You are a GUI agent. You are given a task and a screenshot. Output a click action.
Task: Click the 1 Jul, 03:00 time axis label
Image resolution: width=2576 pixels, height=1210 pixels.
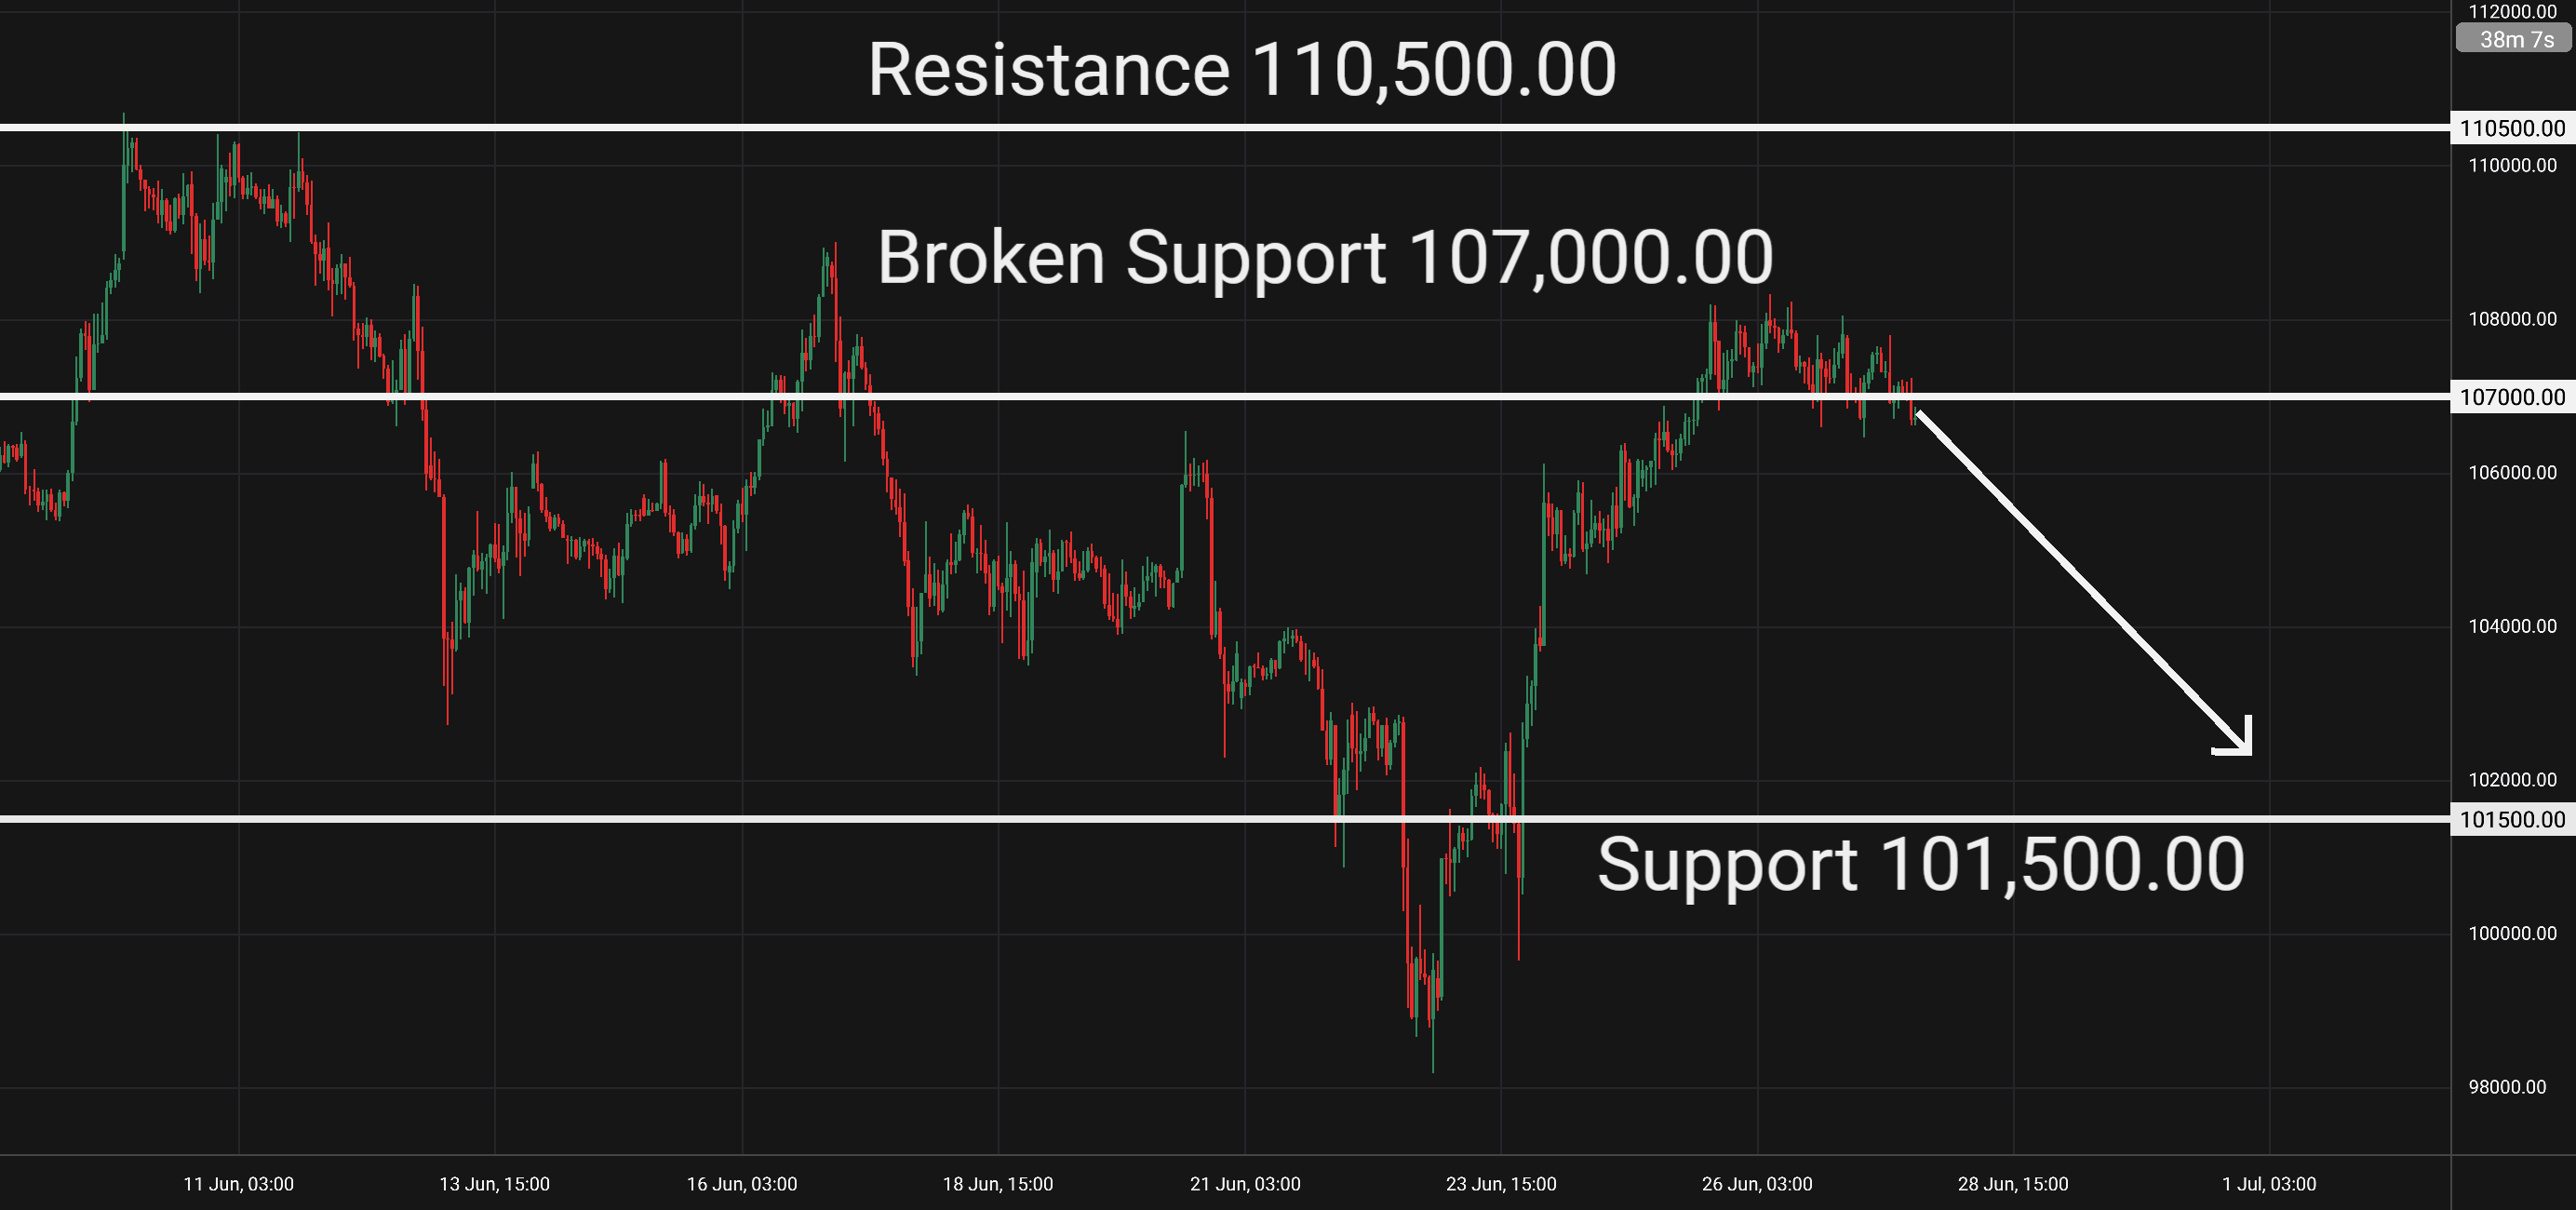click(x=2269, y=1184)
